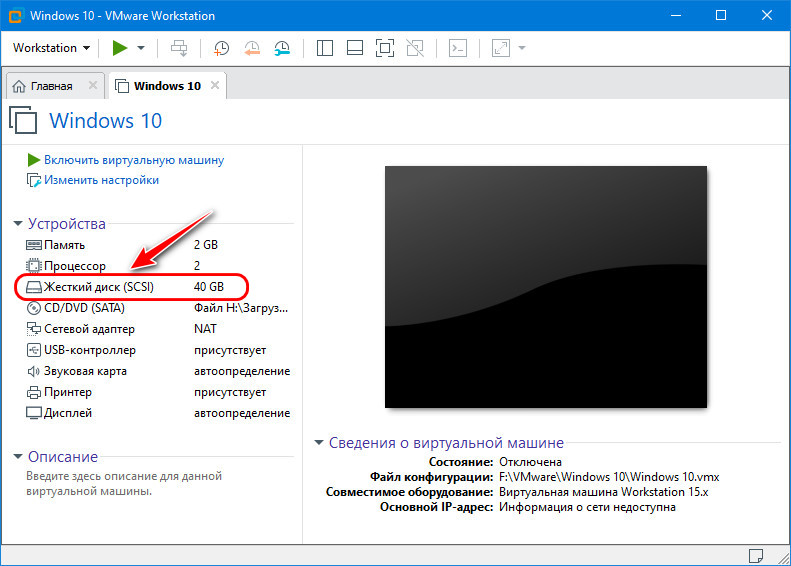Switch to the Главная tab
791x566 pixels.
pyautogui.click(x=50, y=86)
